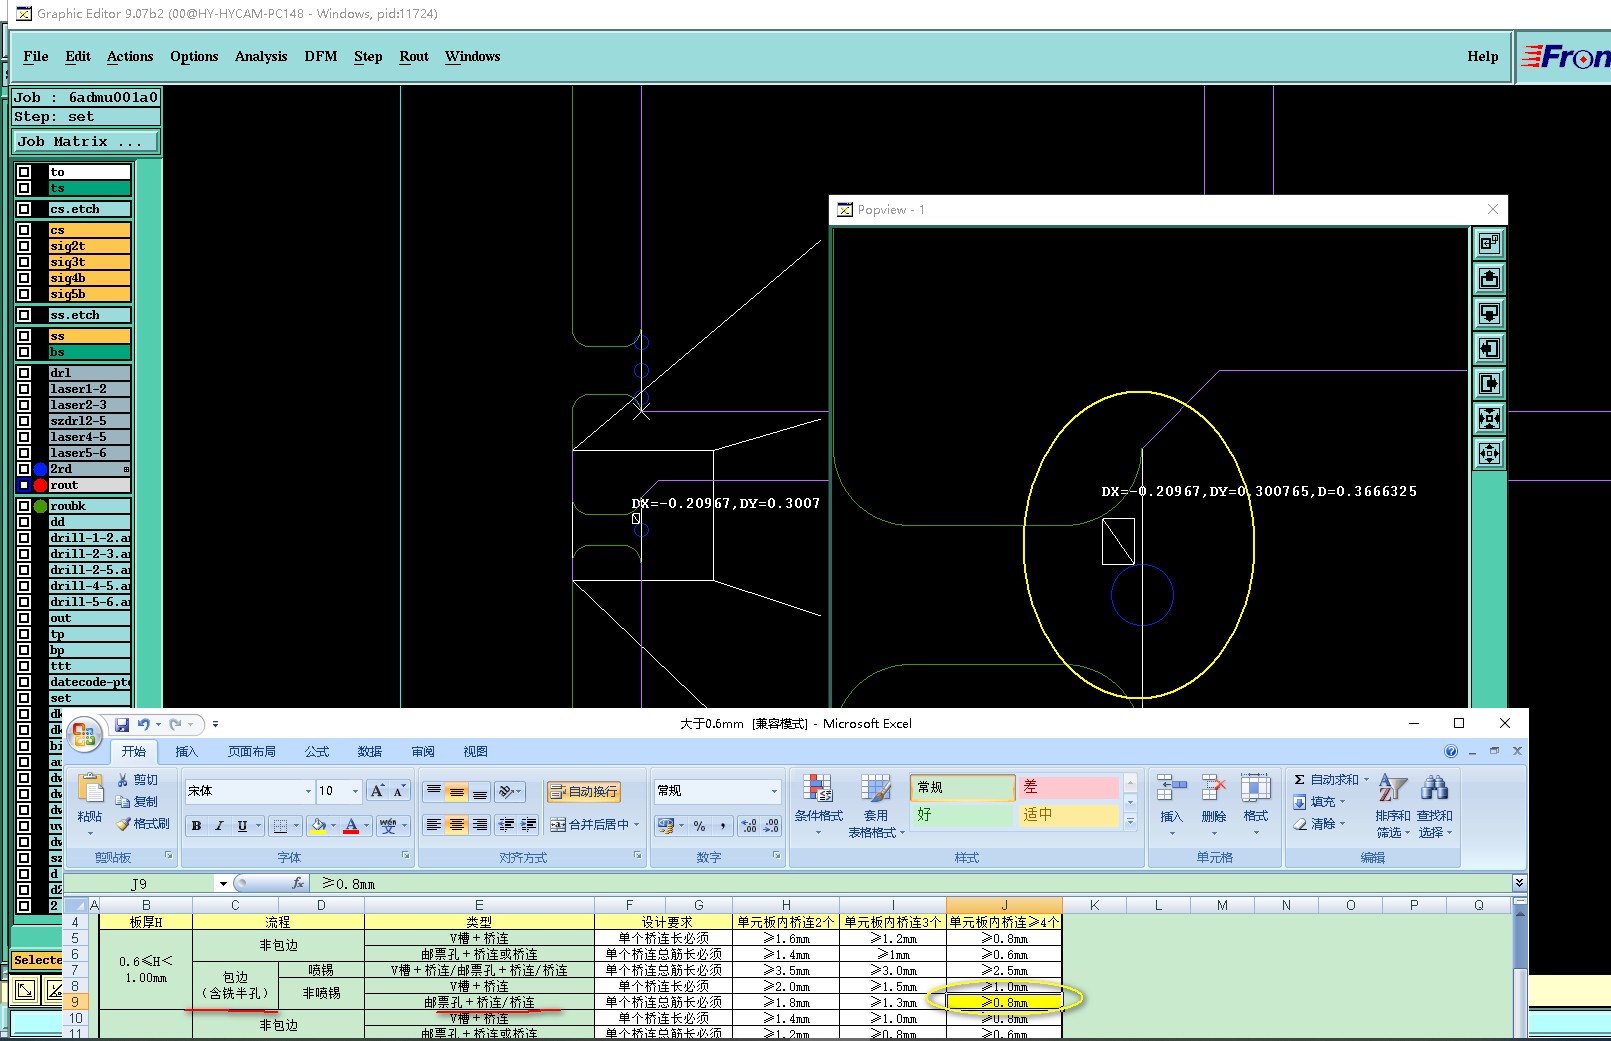Open the font name dropdown showing 宋体
This screenshot has width=1611, height=1041.
click(x=308, y=791)
